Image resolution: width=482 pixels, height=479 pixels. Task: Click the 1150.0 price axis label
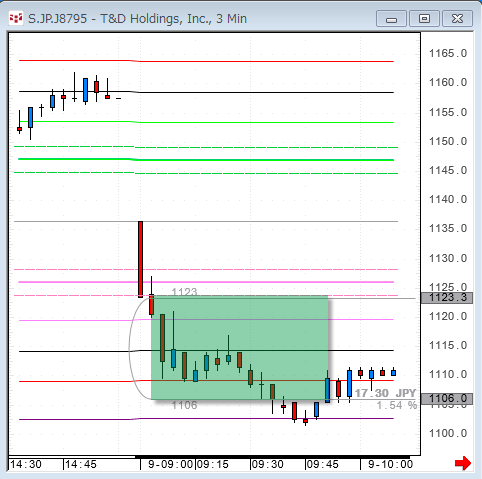click(448, 141)
